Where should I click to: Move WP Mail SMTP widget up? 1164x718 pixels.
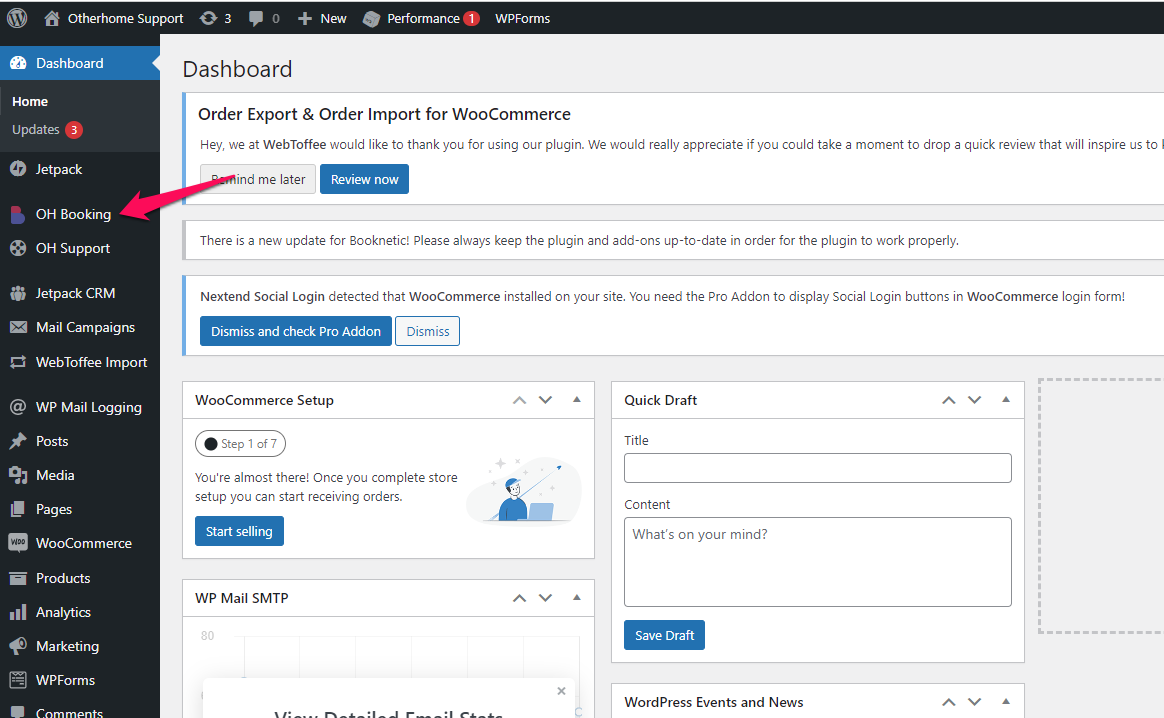520,598
